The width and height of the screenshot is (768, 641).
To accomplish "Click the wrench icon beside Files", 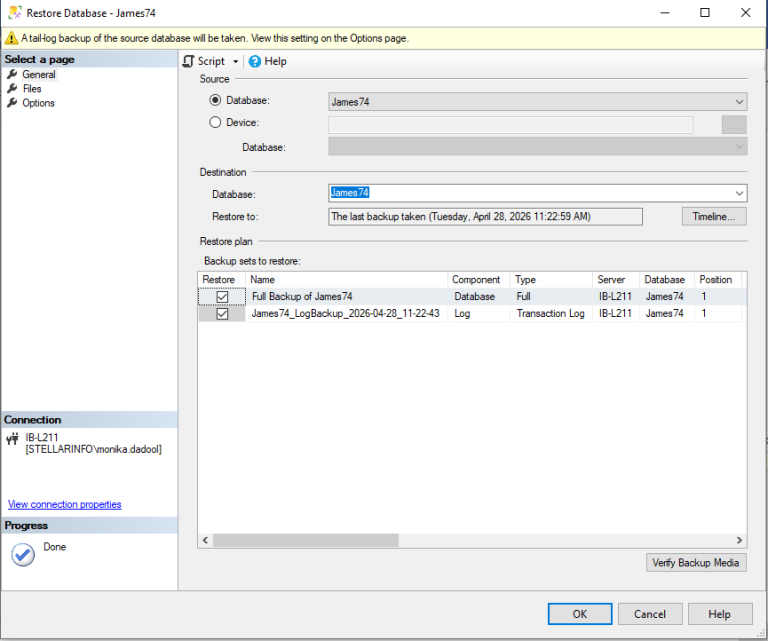I will pyautogui.click(x=12, y=89).
